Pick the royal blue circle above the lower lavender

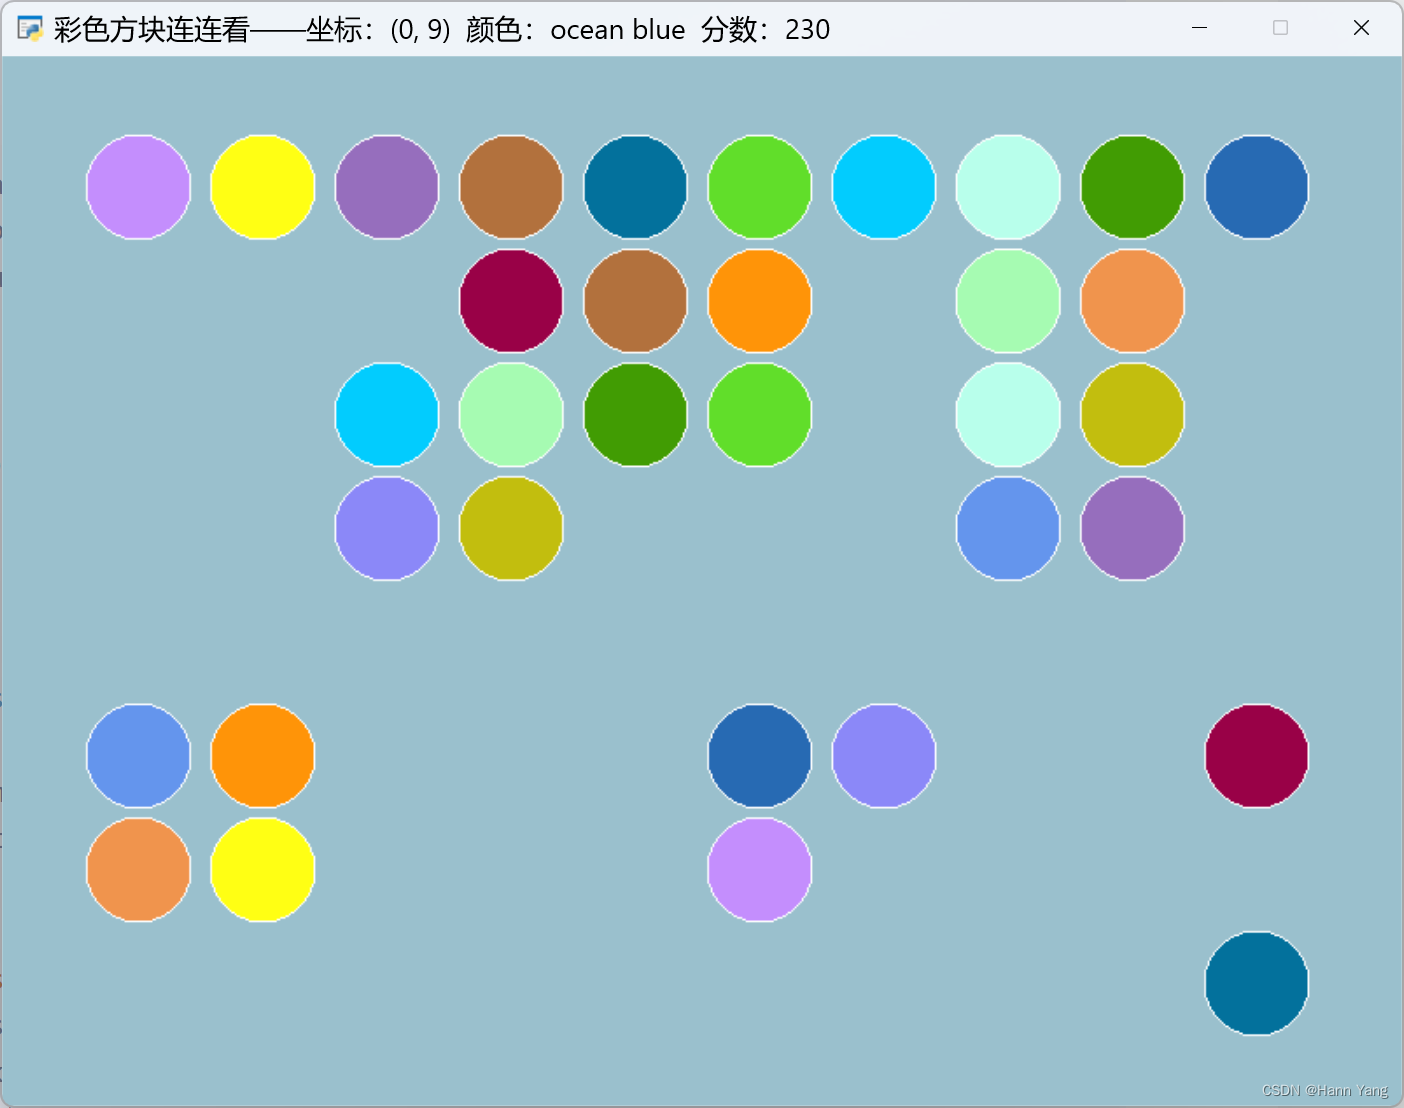(x=760, y=756)
